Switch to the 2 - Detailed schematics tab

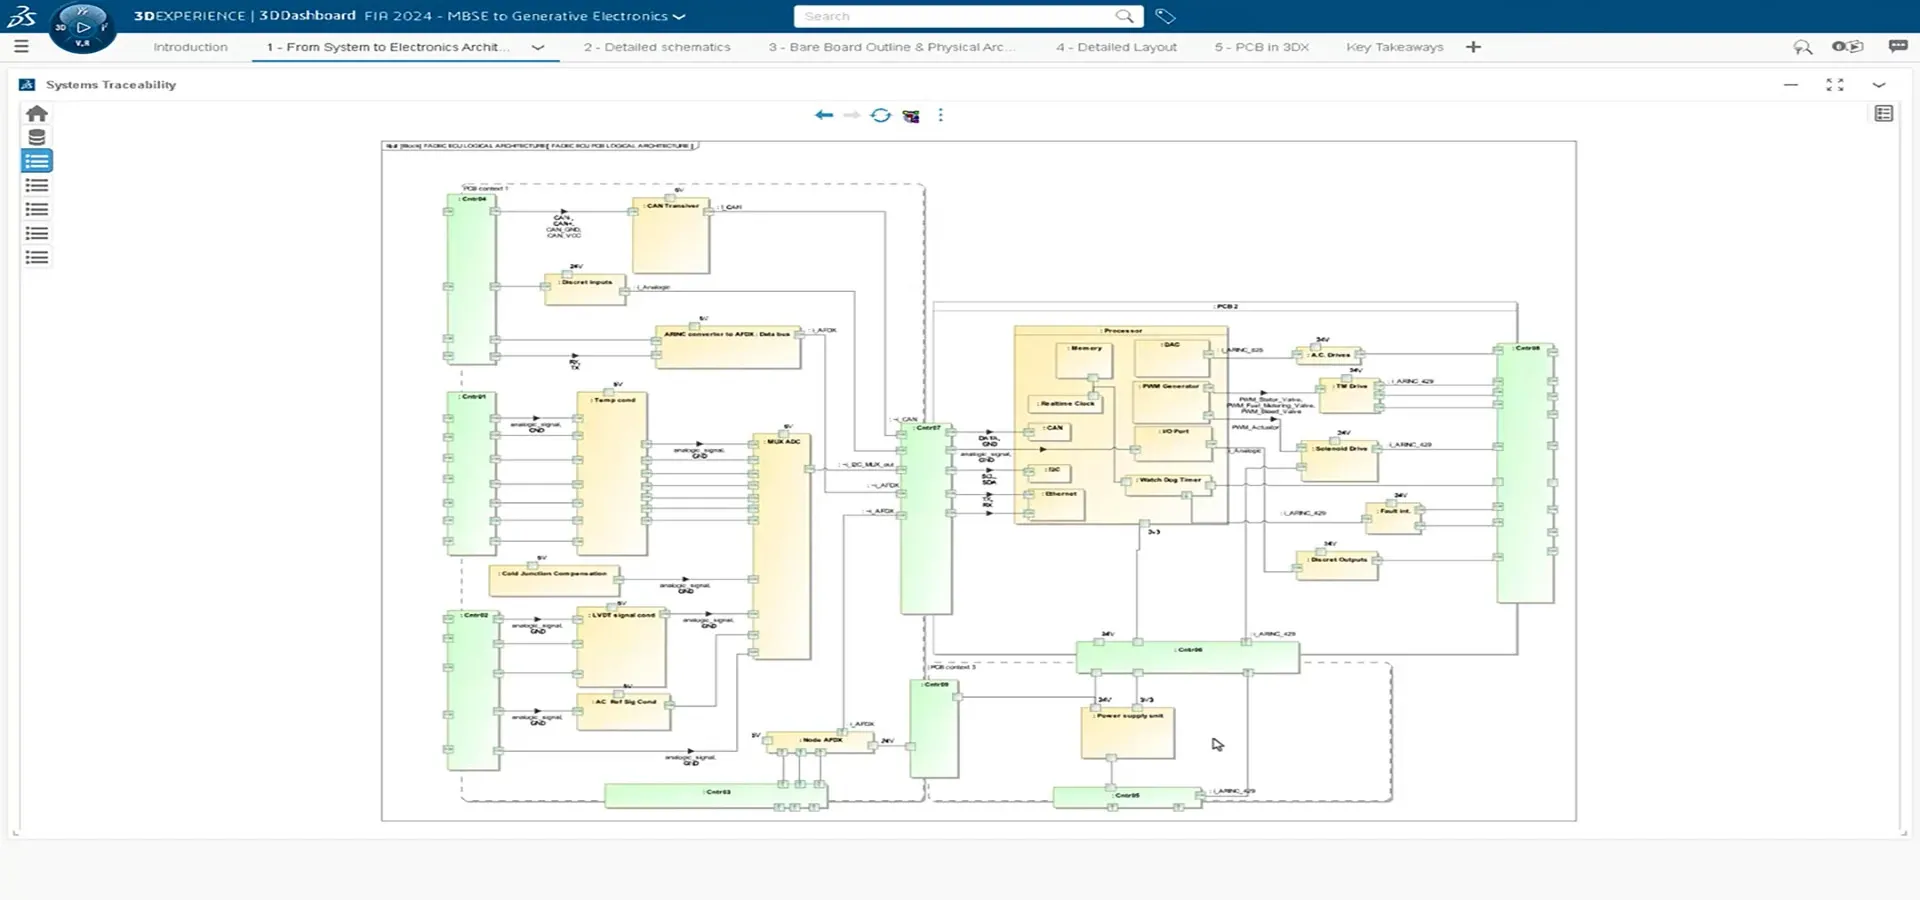657,47
